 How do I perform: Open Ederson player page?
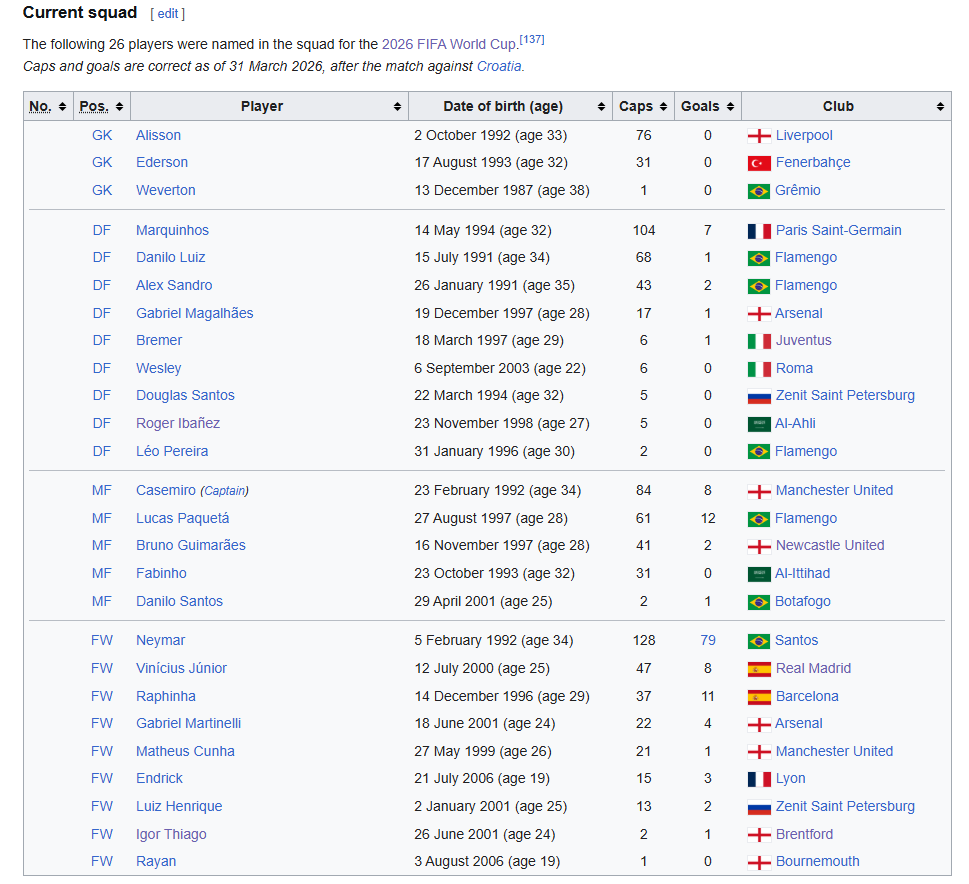point(162,163)
